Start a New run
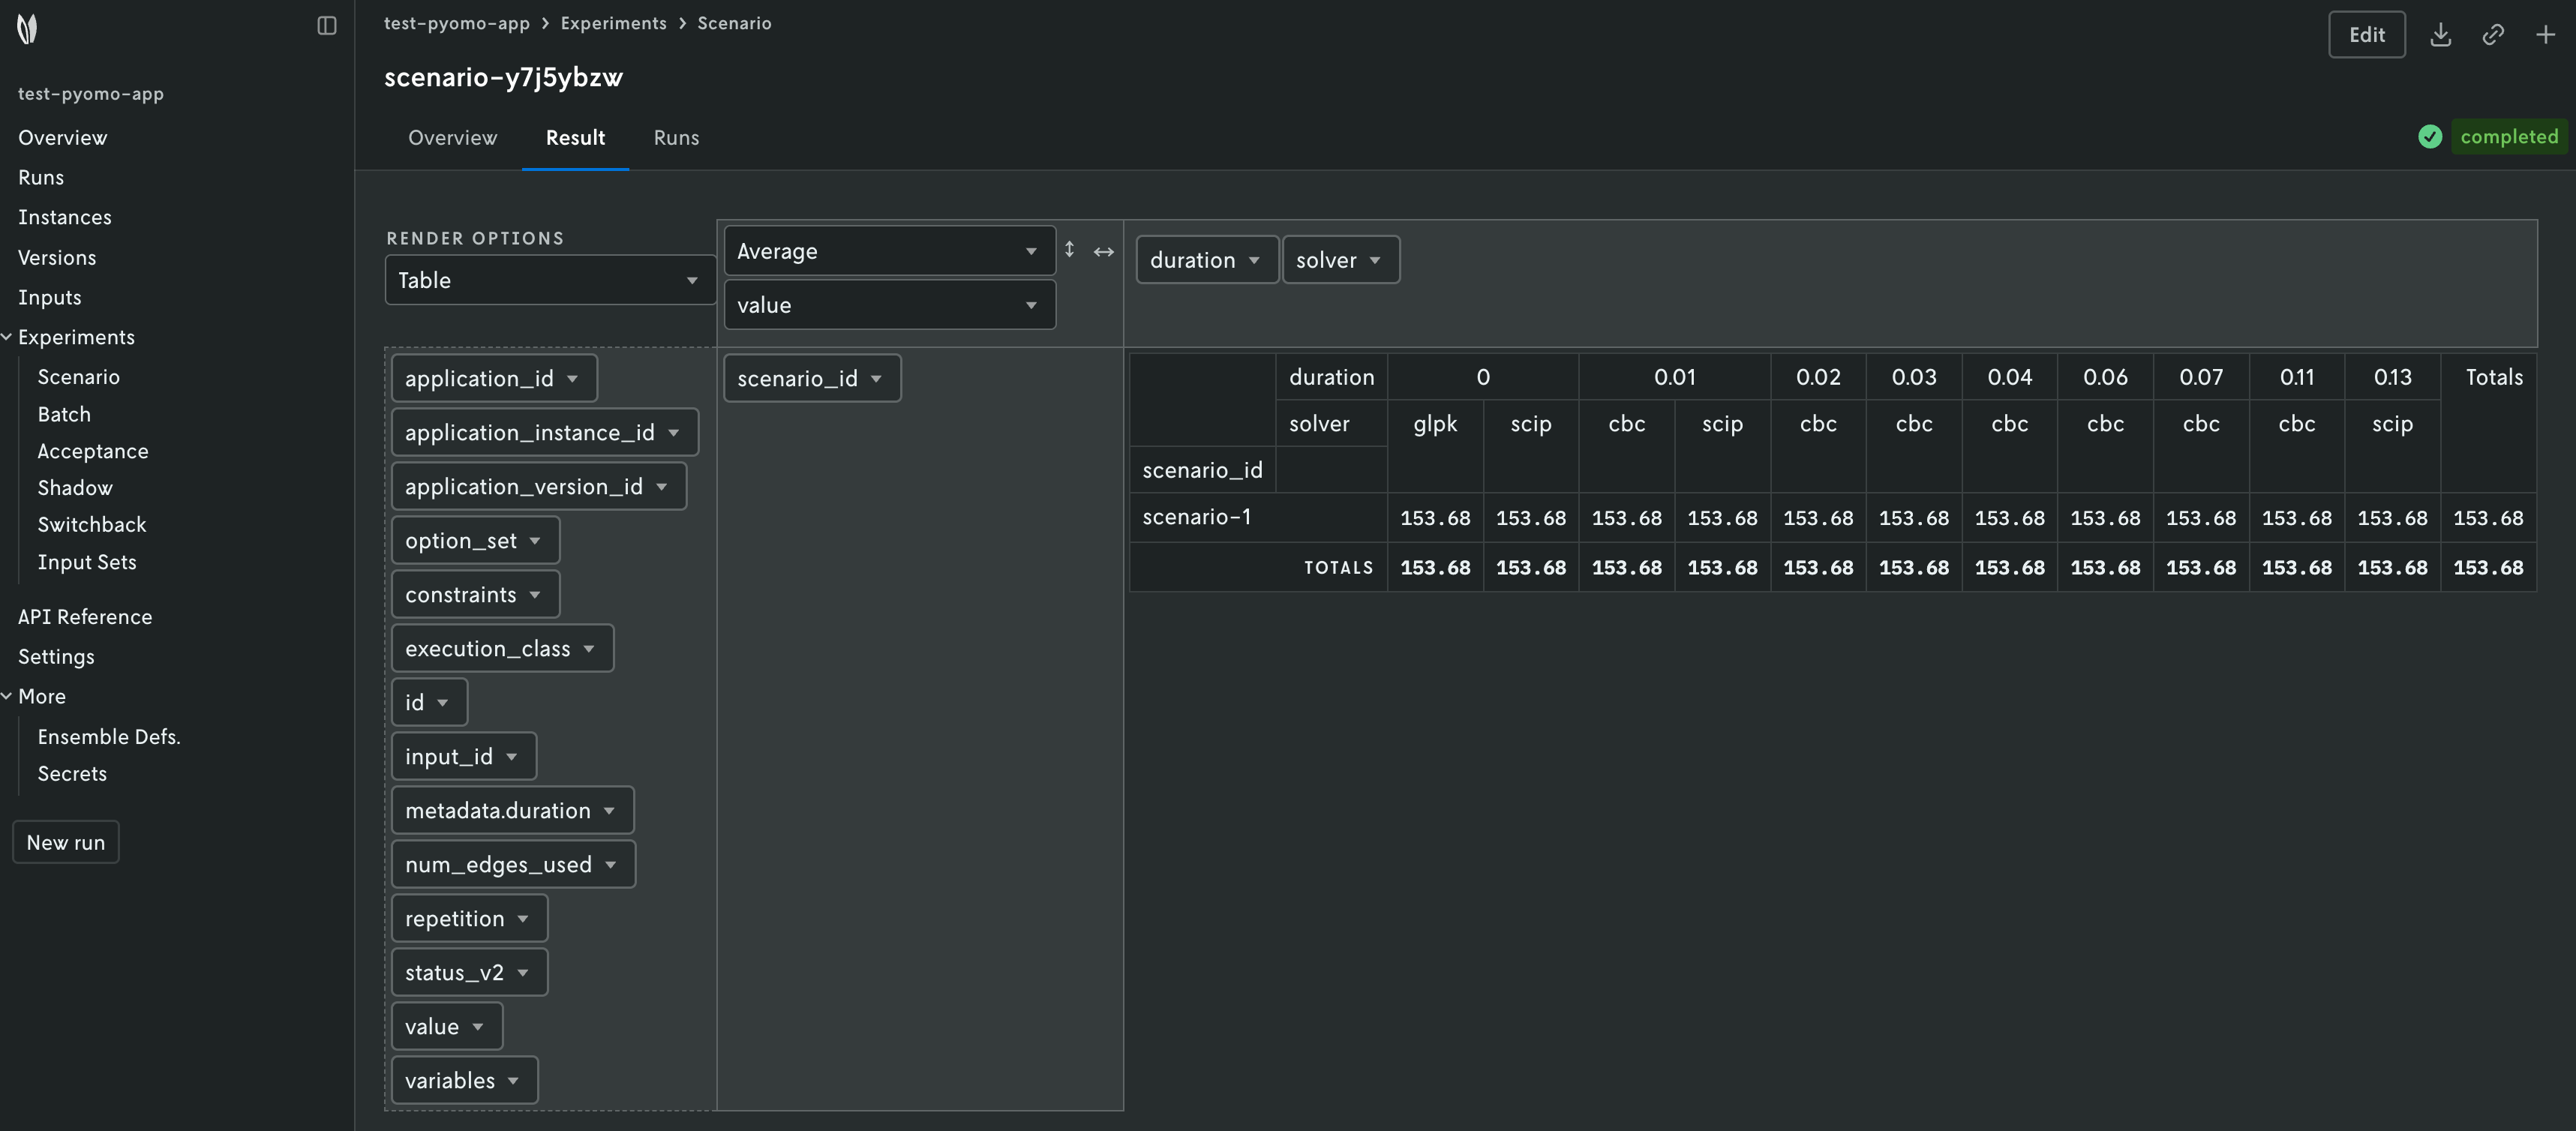2576x1131 pixels. [66, 842]
